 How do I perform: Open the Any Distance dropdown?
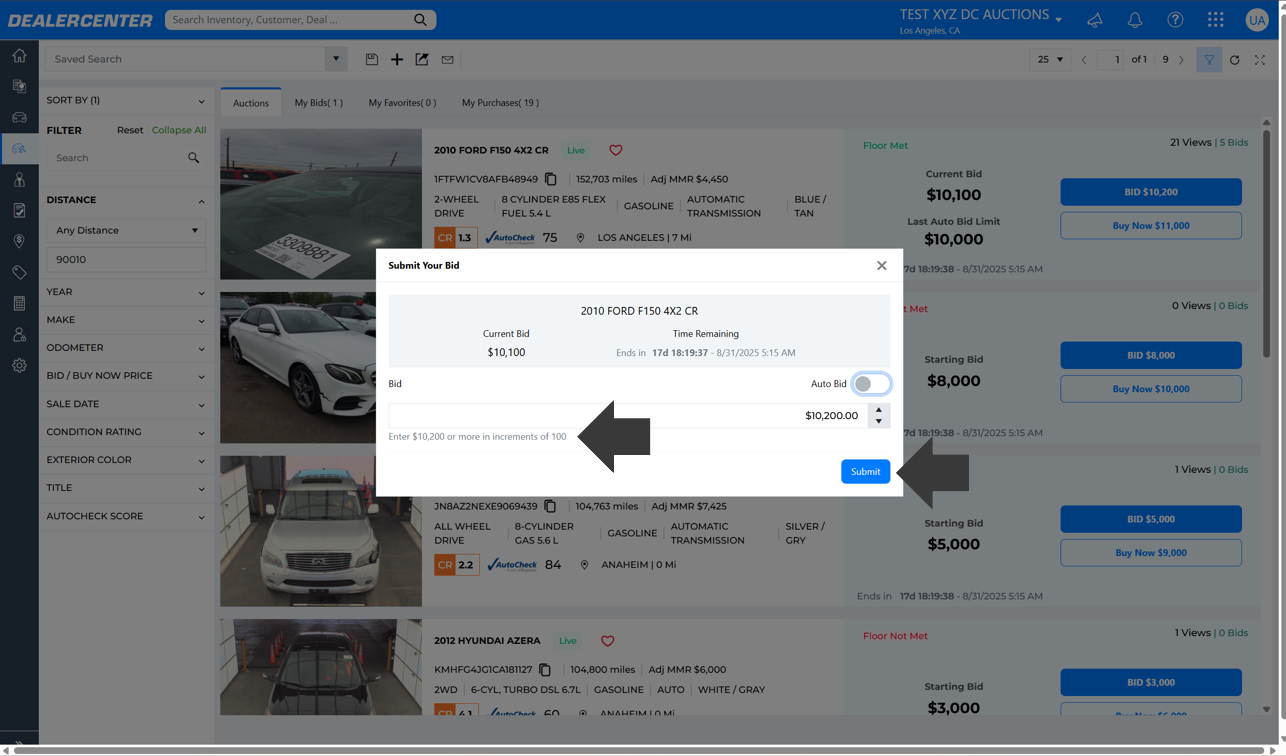pyautogui.click(x=126, y=230)
